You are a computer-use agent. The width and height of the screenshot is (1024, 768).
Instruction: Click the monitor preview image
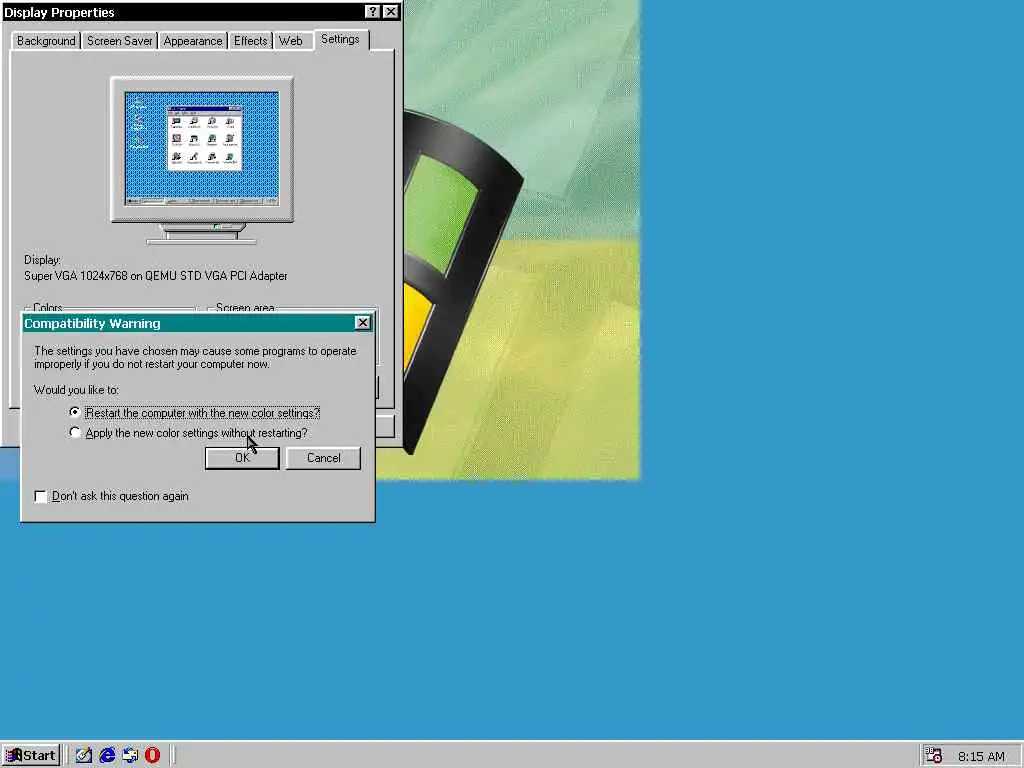coord(202,160)
